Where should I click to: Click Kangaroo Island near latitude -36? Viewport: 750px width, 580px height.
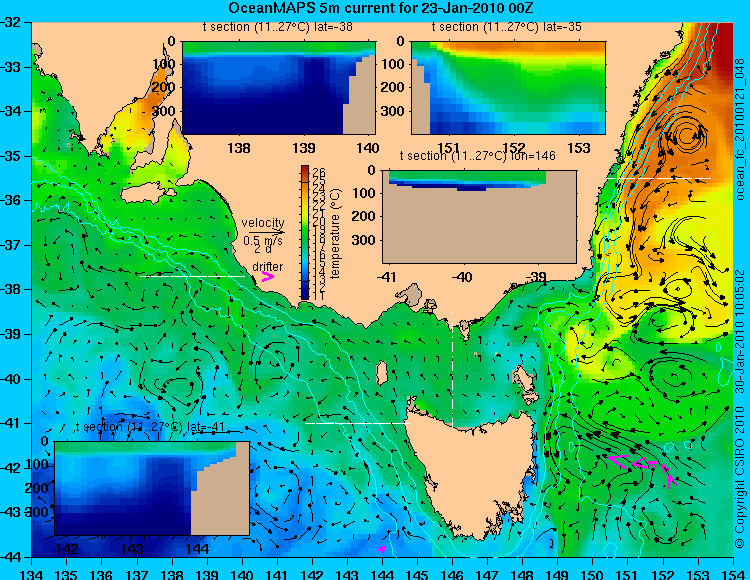point(147,194)
